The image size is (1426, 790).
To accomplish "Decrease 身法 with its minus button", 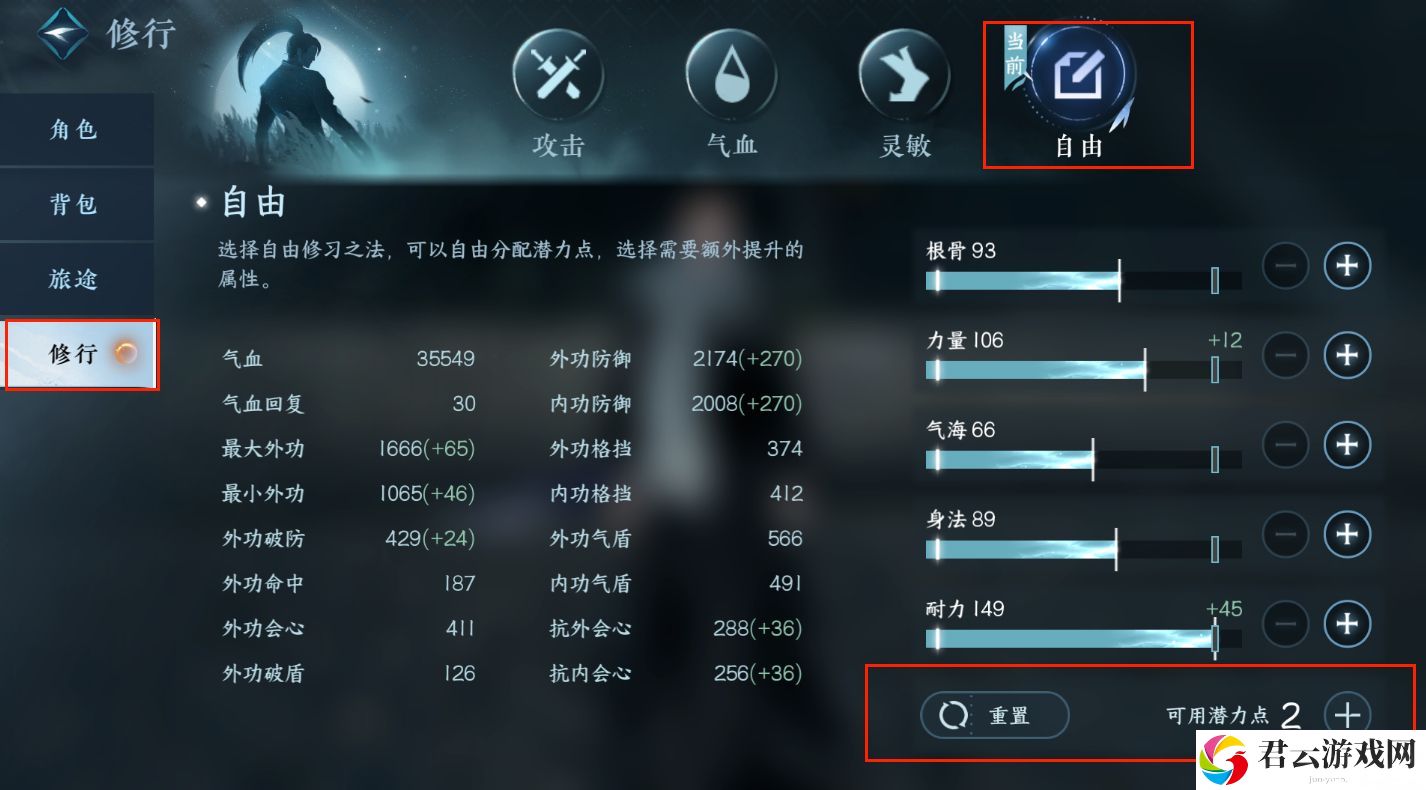I will (x=1285, y=534).
